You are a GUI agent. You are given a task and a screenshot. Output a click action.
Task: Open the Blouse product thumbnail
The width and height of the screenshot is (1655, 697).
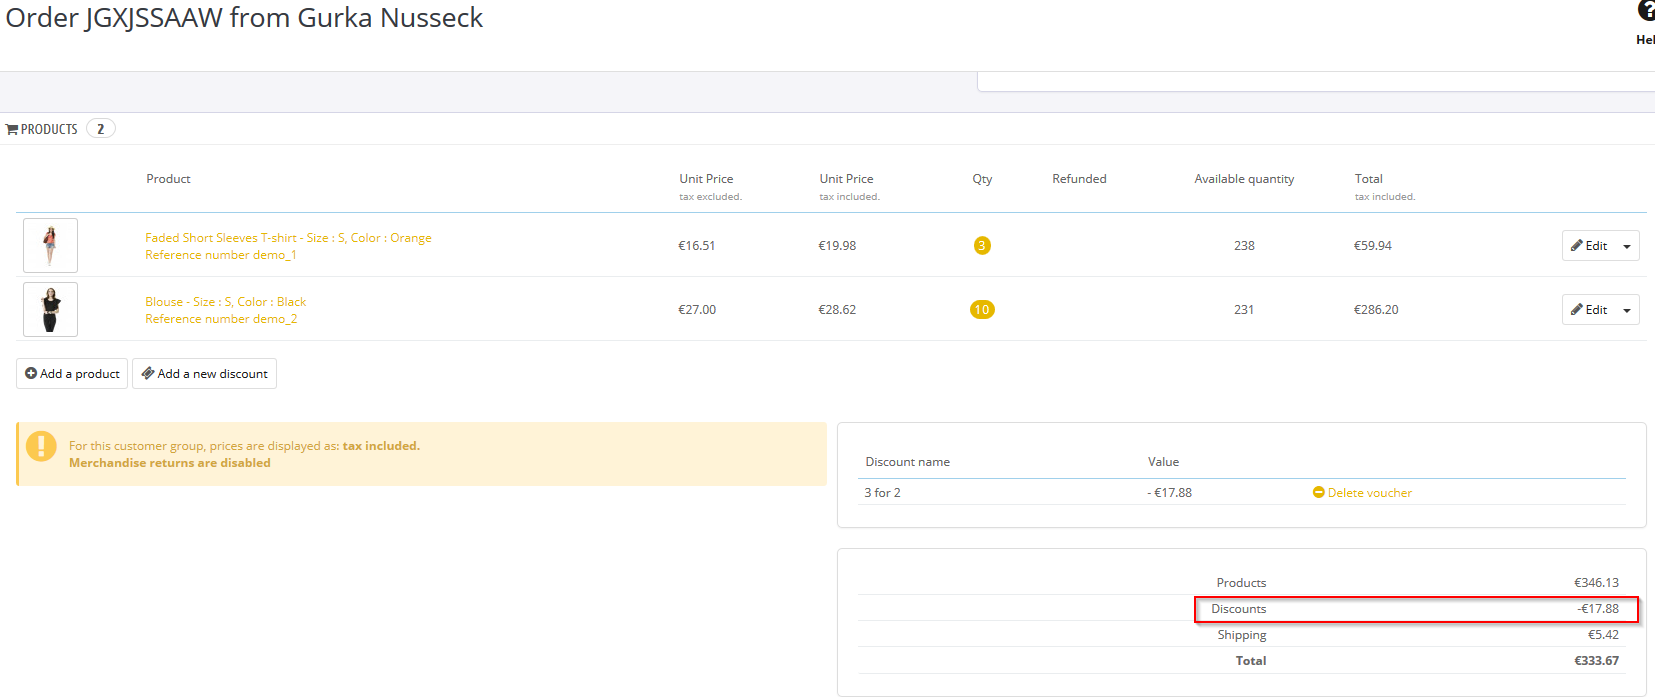pyautogui.click(x=50, y=310)
